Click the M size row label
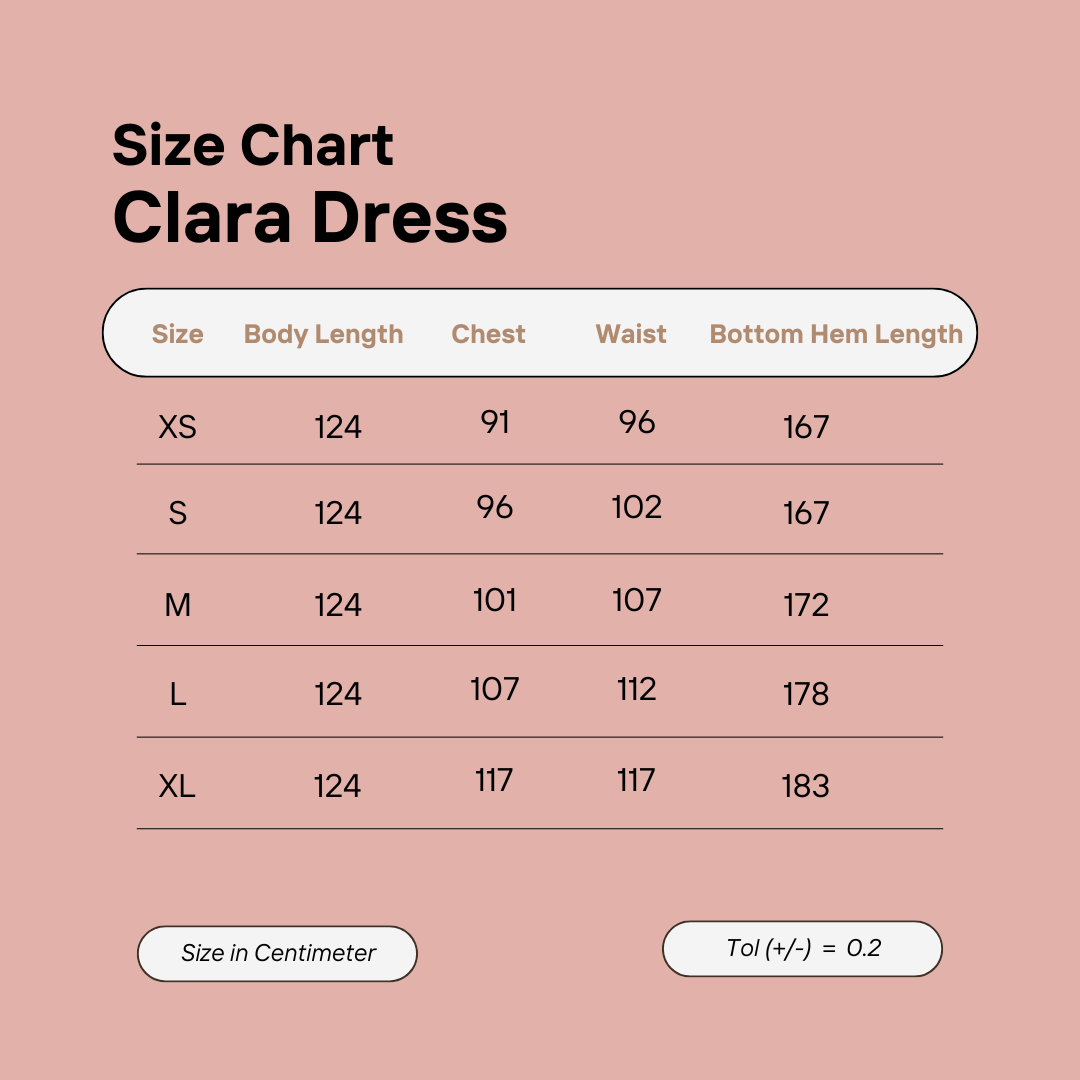This screenshot has width=1080, height=1080. (177, 605)
